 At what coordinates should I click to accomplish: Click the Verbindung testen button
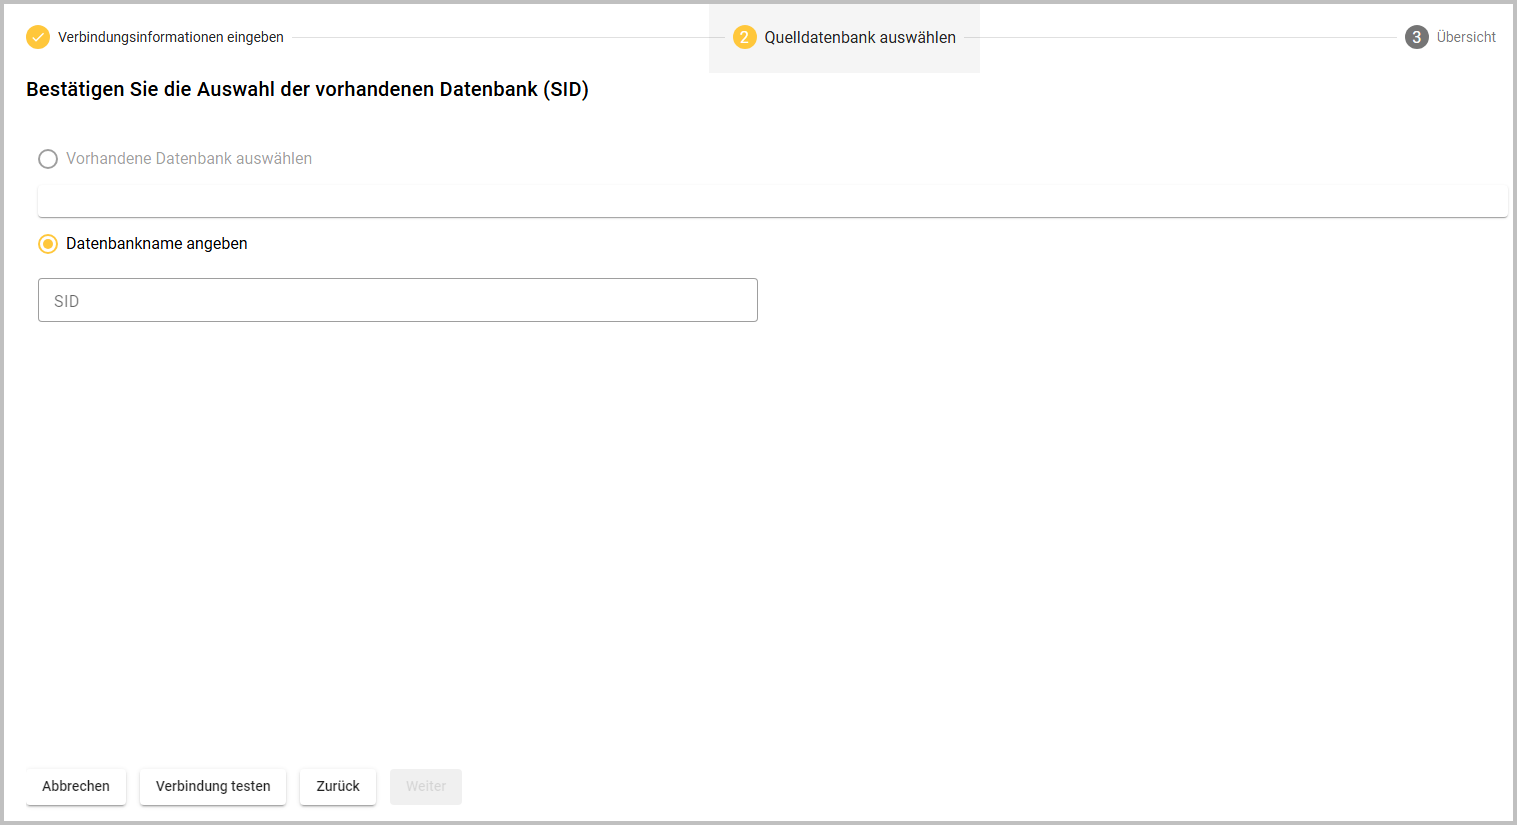click(213, 786)
